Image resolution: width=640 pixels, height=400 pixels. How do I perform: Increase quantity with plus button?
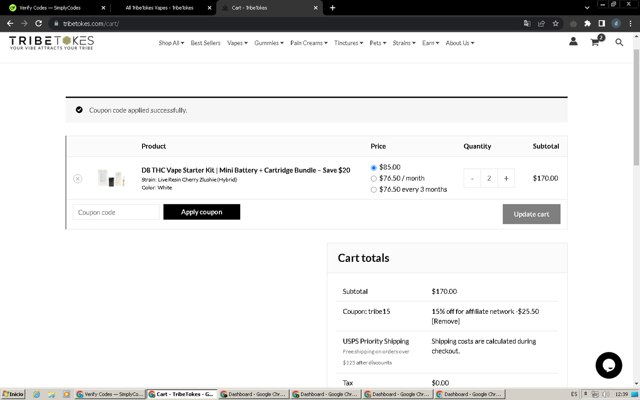tap(506, 178)
